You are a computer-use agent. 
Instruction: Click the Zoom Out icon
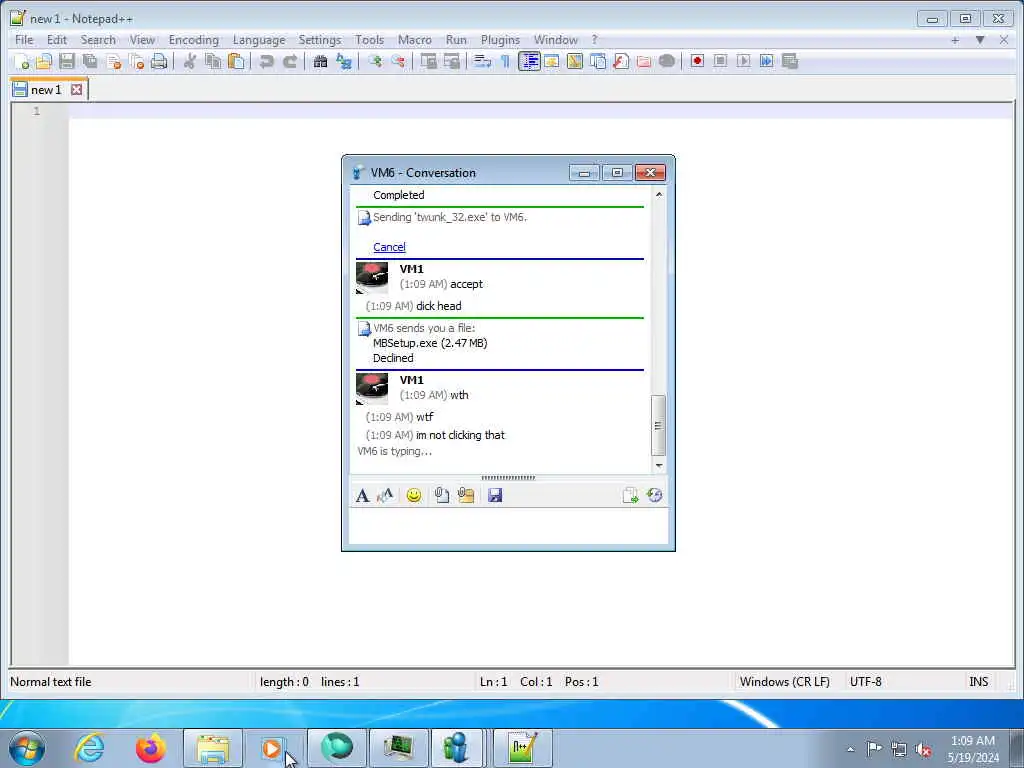(x=398, y=61)
